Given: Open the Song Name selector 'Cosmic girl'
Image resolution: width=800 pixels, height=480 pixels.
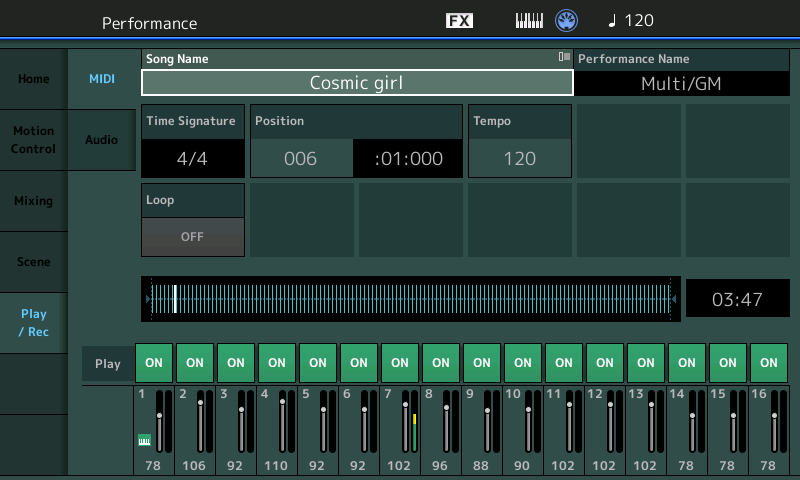Looking at the screenshot, I should [356, 83].
